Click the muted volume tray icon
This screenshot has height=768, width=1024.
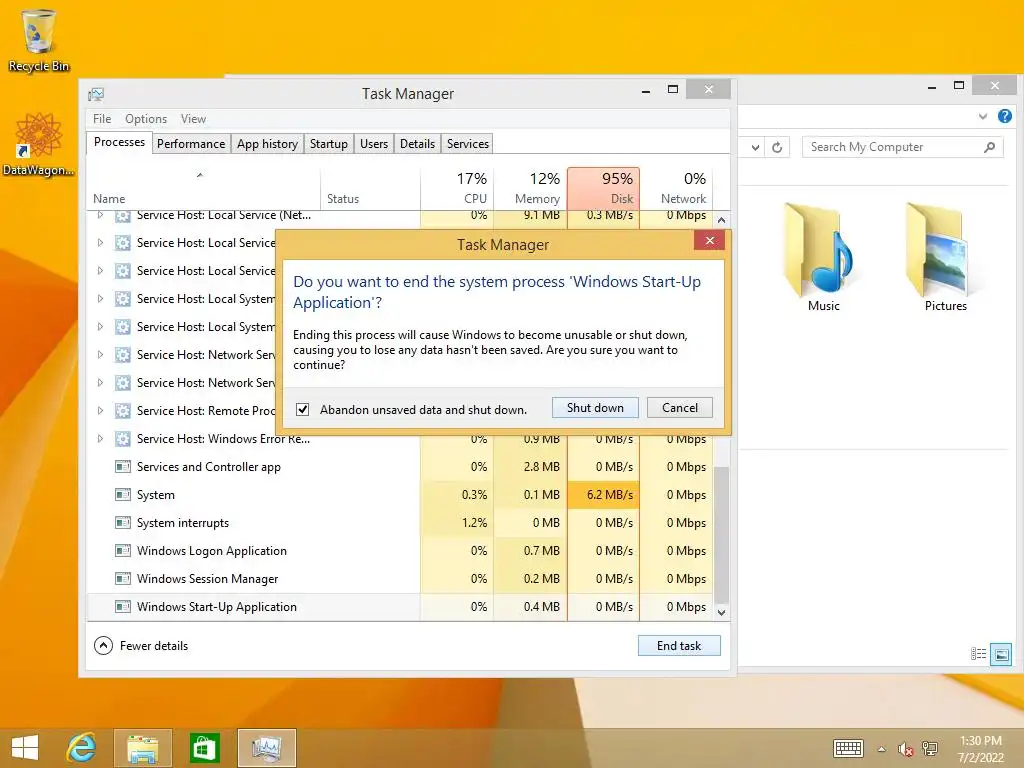(x=905, y=749)
